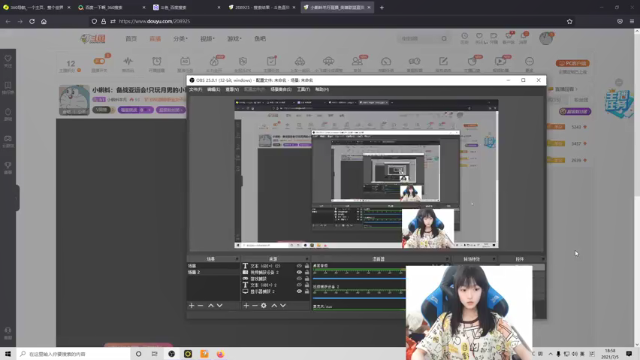Screen dimensions: 640x360
Task: Remove selected scene with the minus icon
Action: tap(200, 305)
